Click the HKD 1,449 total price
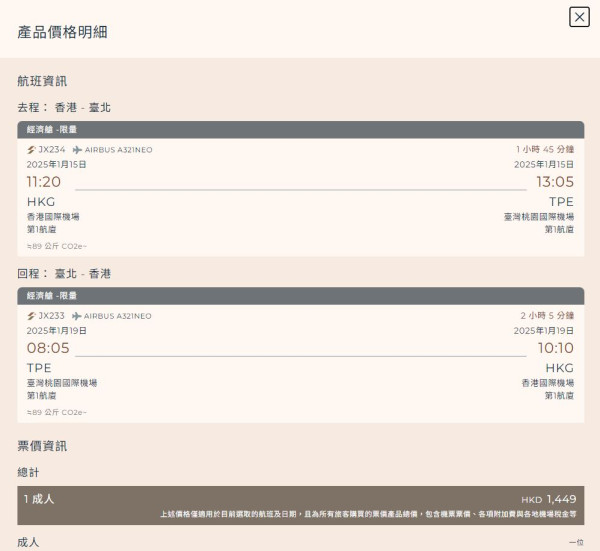600x551 pixels. coord(549,499)
